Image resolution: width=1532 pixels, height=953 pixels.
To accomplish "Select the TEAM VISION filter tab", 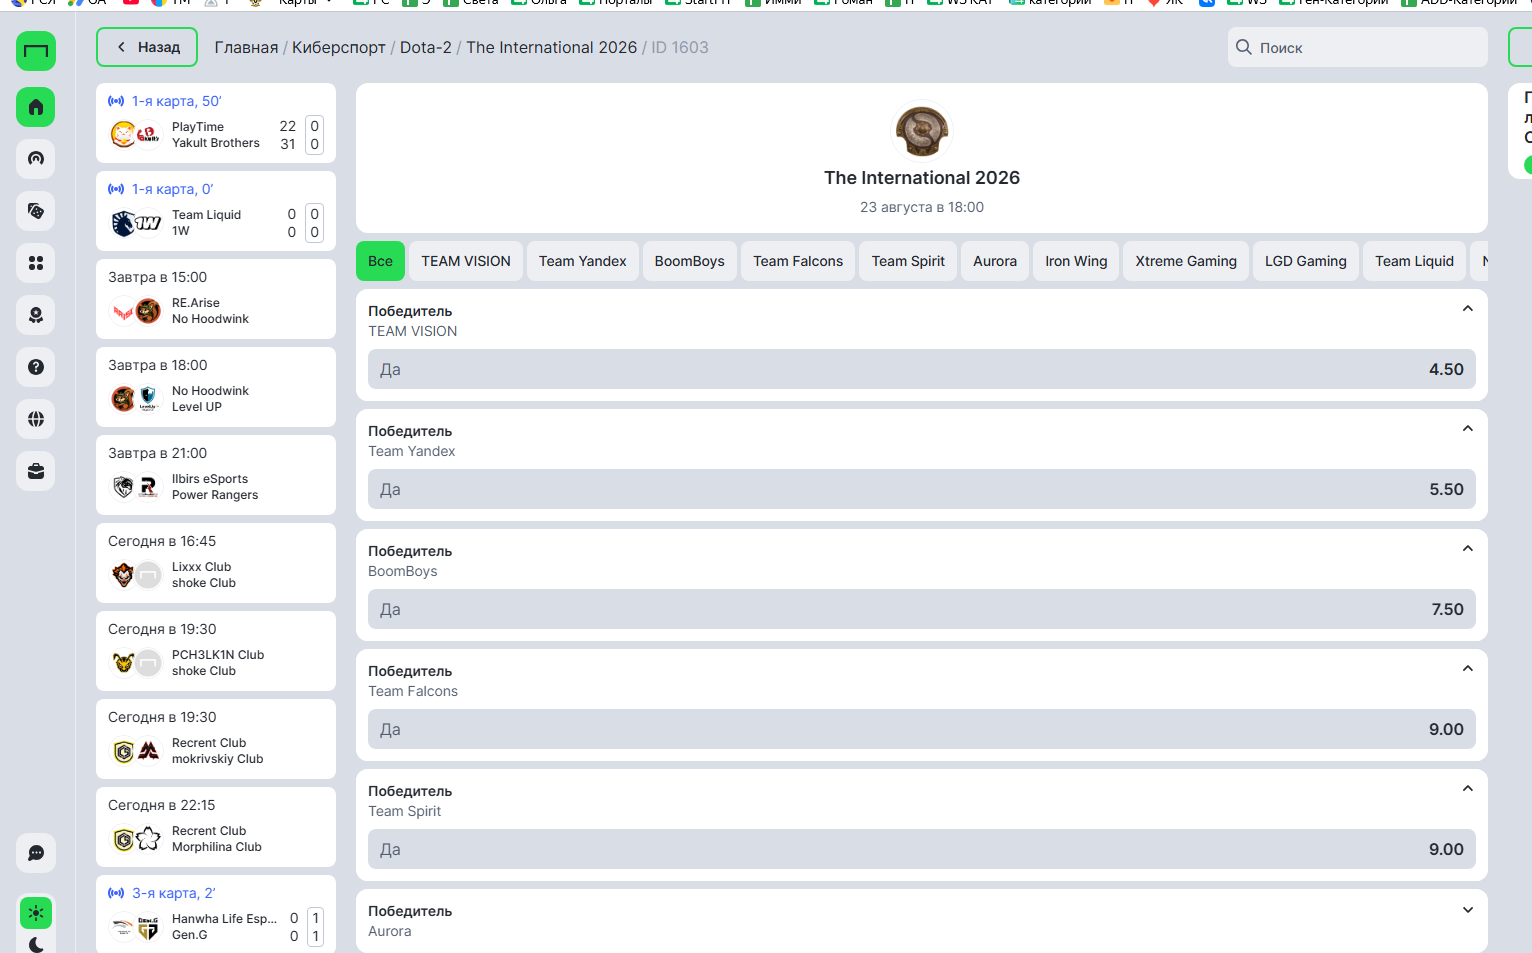I will tap(466, 261).
